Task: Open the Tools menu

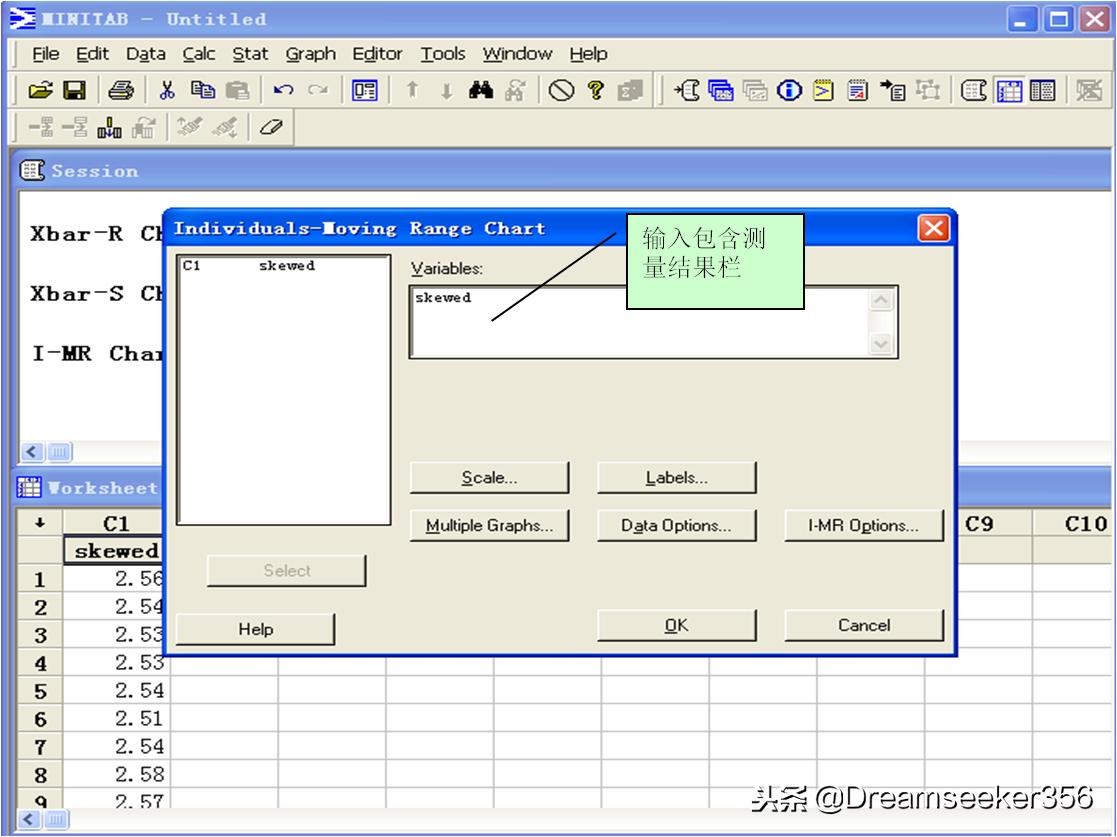Action: point(442,54)
